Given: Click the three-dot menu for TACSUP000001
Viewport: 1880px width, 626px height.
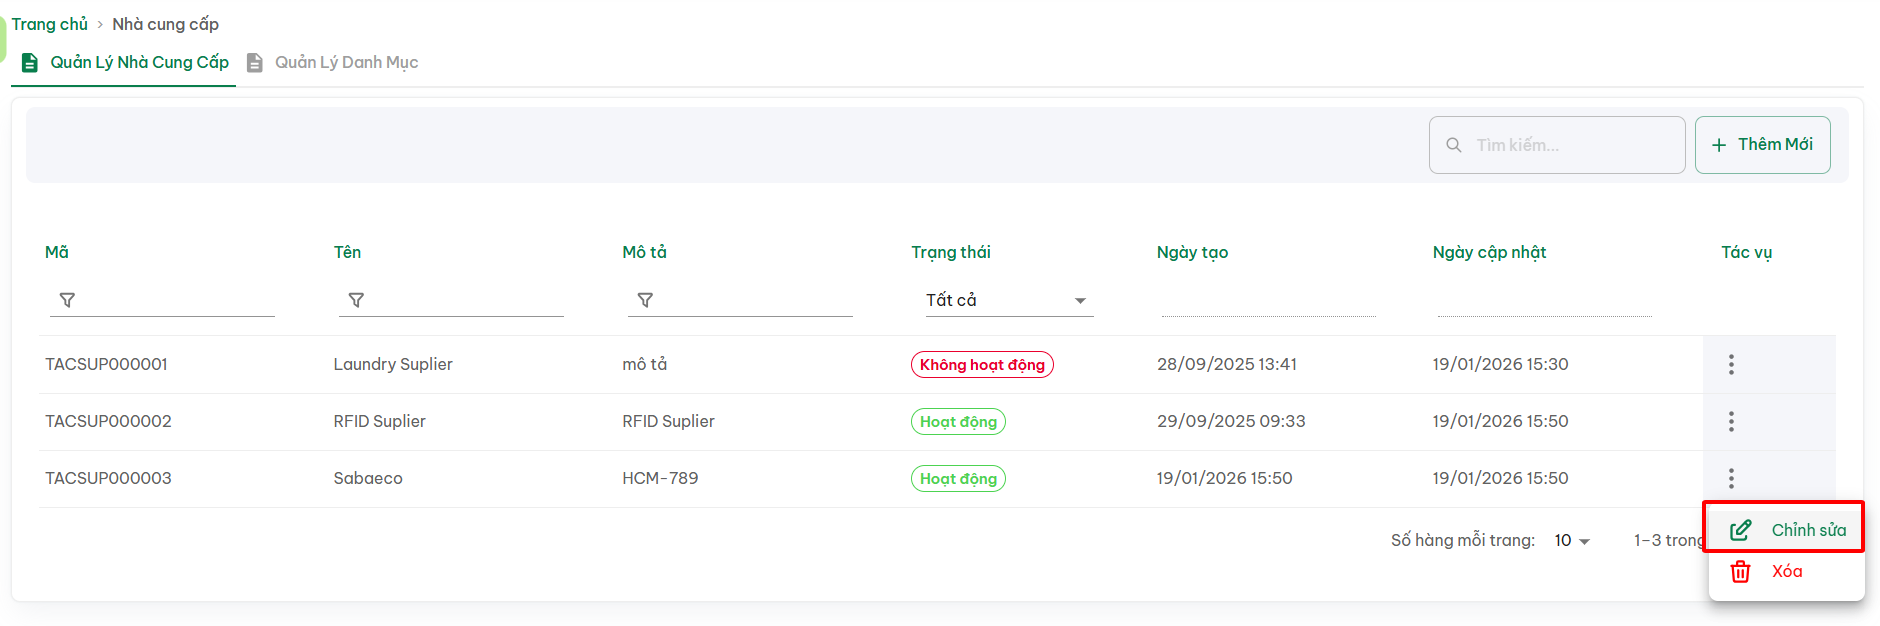Looking at the screenshot, I should coord(1731,364).
